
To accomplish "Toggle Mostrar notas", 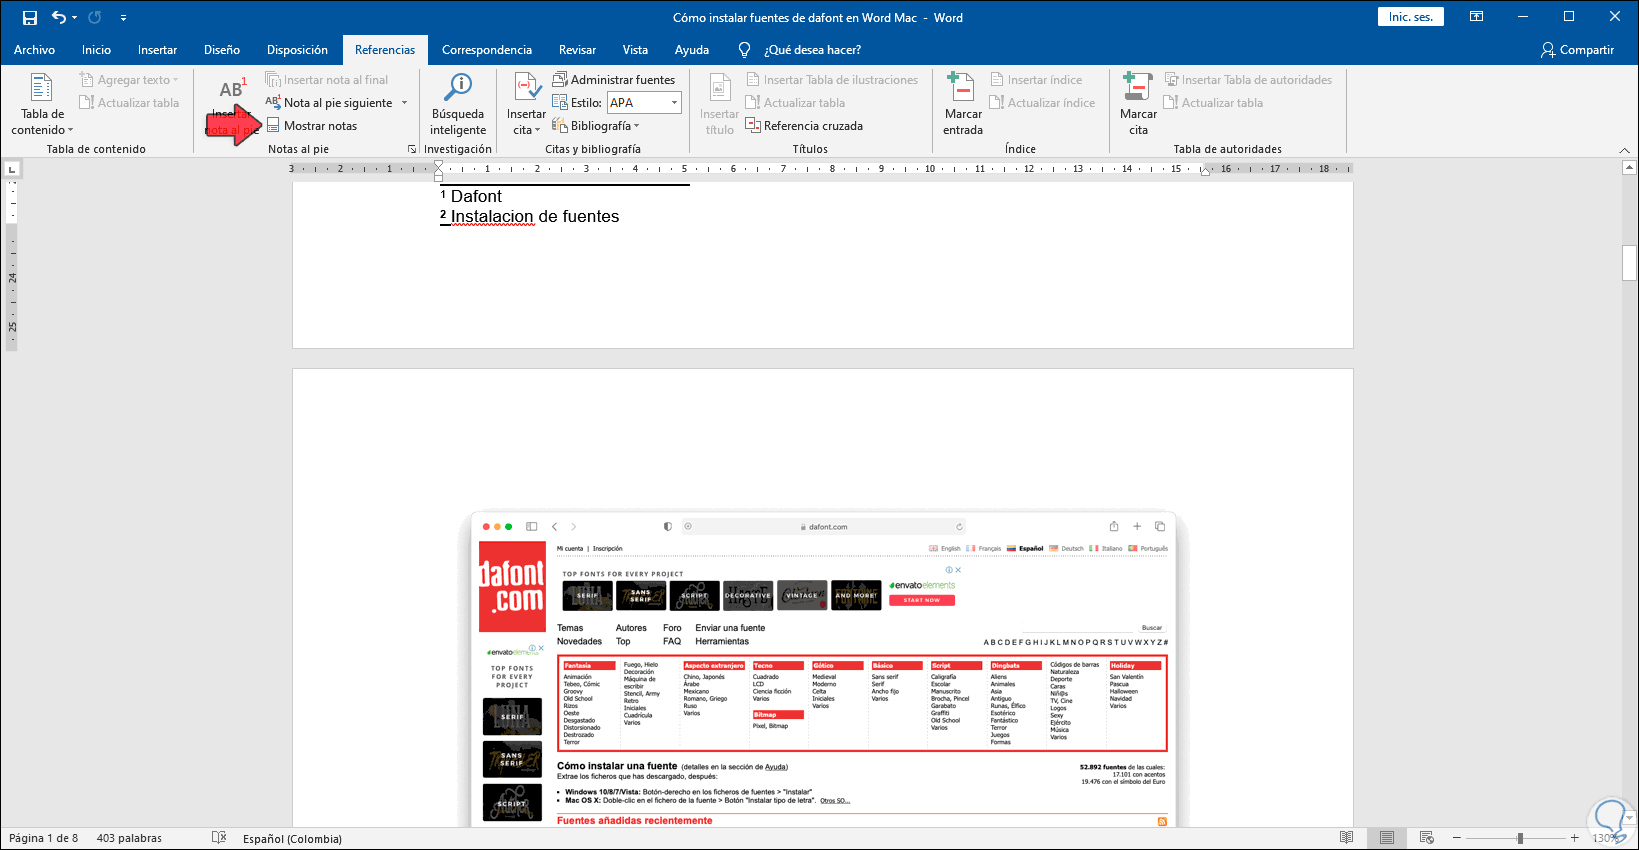I will point(312,126).
